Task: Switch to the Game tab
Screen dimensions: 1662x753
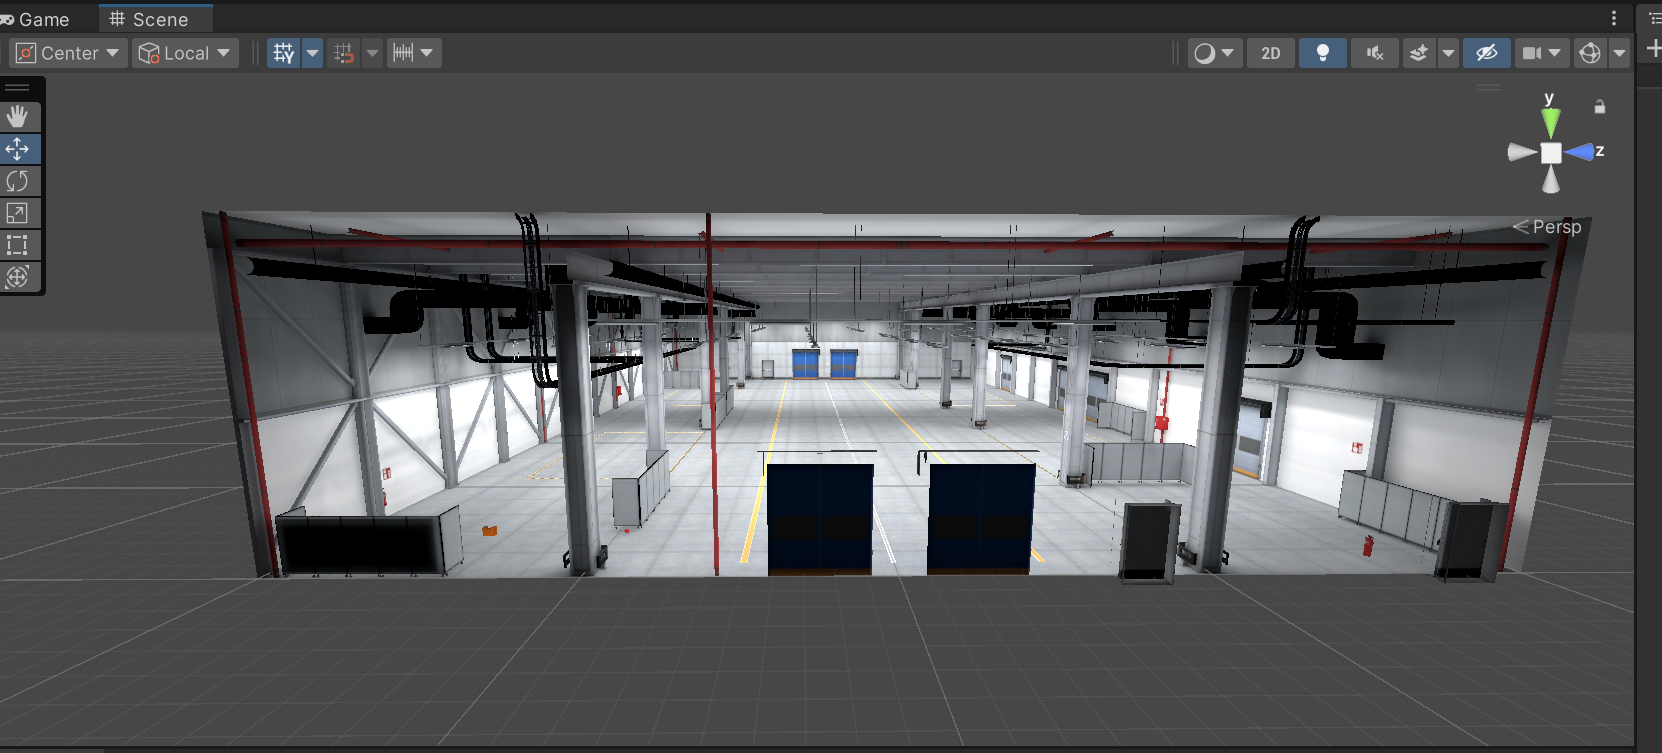Action: tap(38, 19)
